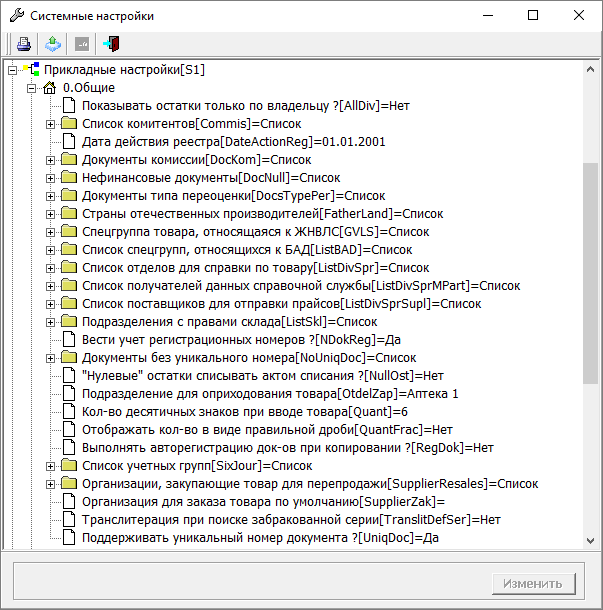
Task: Click page icon of Показывать остатки только по владельцу
Action: click(x=69, y=105)
